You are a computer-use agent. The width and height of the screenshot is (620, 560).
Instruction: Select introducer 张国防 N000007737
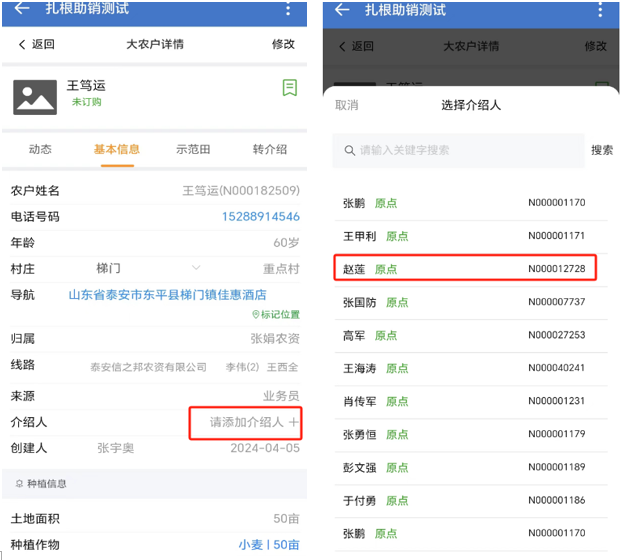tap(471, 303)
